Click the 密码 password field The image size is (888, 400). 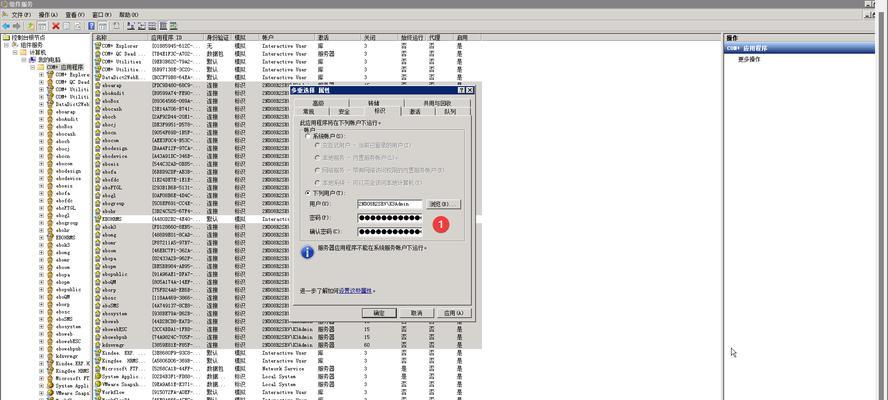pos(390,218)
